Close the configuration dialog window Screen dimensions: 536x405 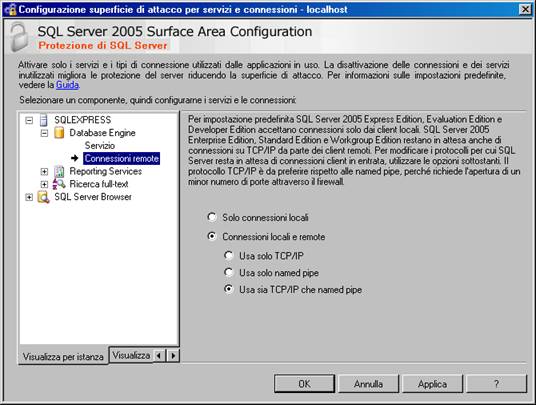point(525,10)
